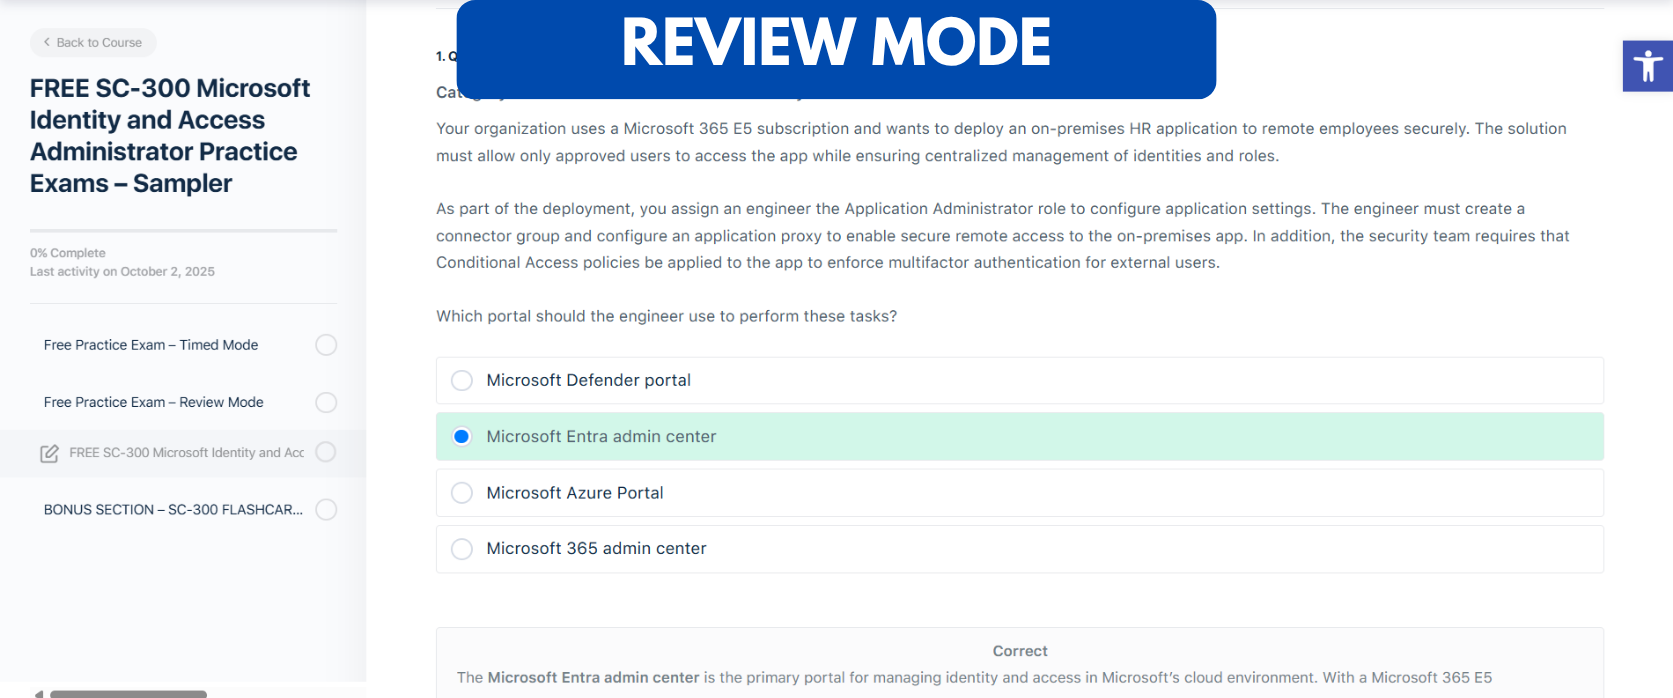The width and height of the screenshot is (1673, 698).
Task: Click the selected Microsoft Entra admin center option
Action: click(x=600, y=436)
